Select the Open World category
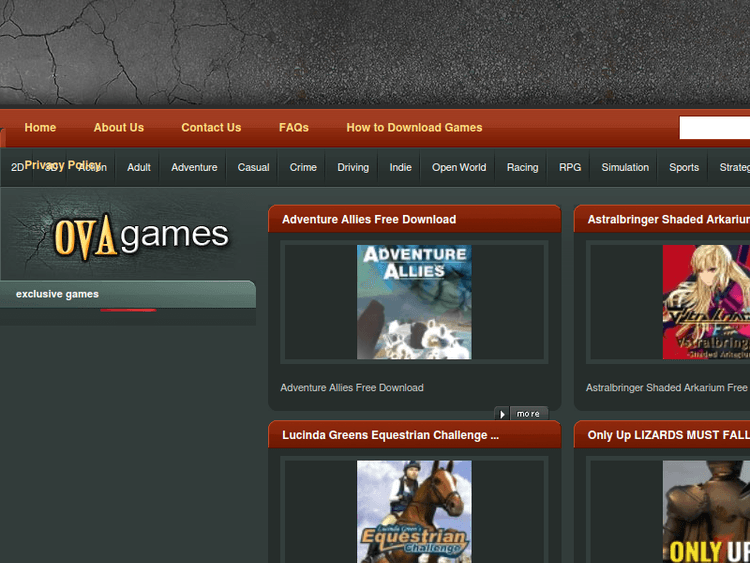This screenshot has height=563, width=750. pos(459,168)
